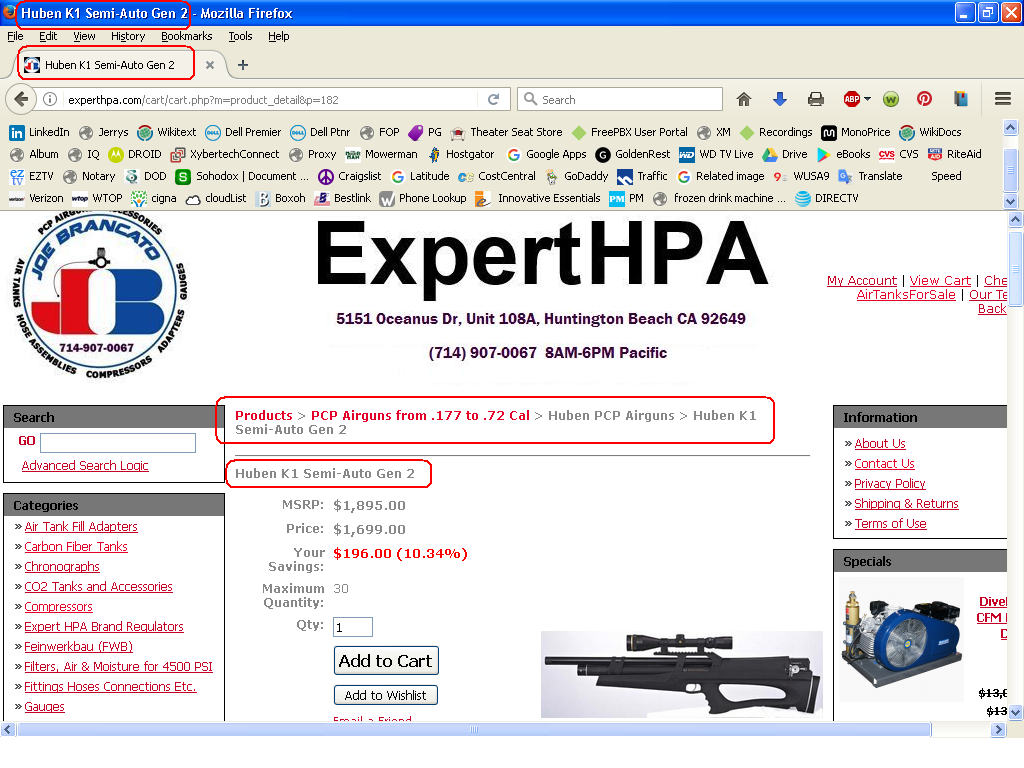Open the Advanced Search Logic link
Viewport: 1024px width, 768px height.
[x=85, y=466]
